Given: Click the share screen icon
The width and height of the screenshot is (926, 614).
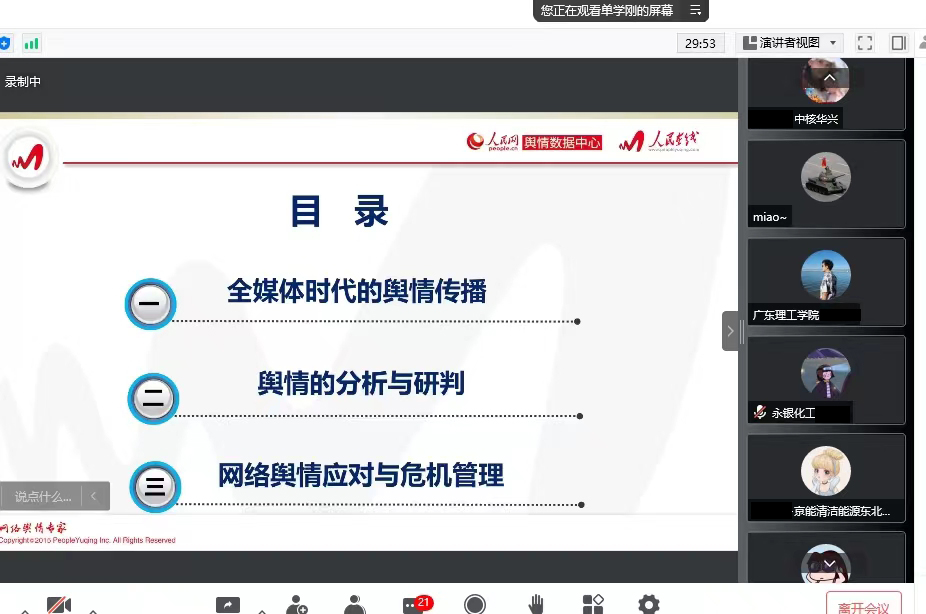Looking at the screenshot, I should pos(228,604).
